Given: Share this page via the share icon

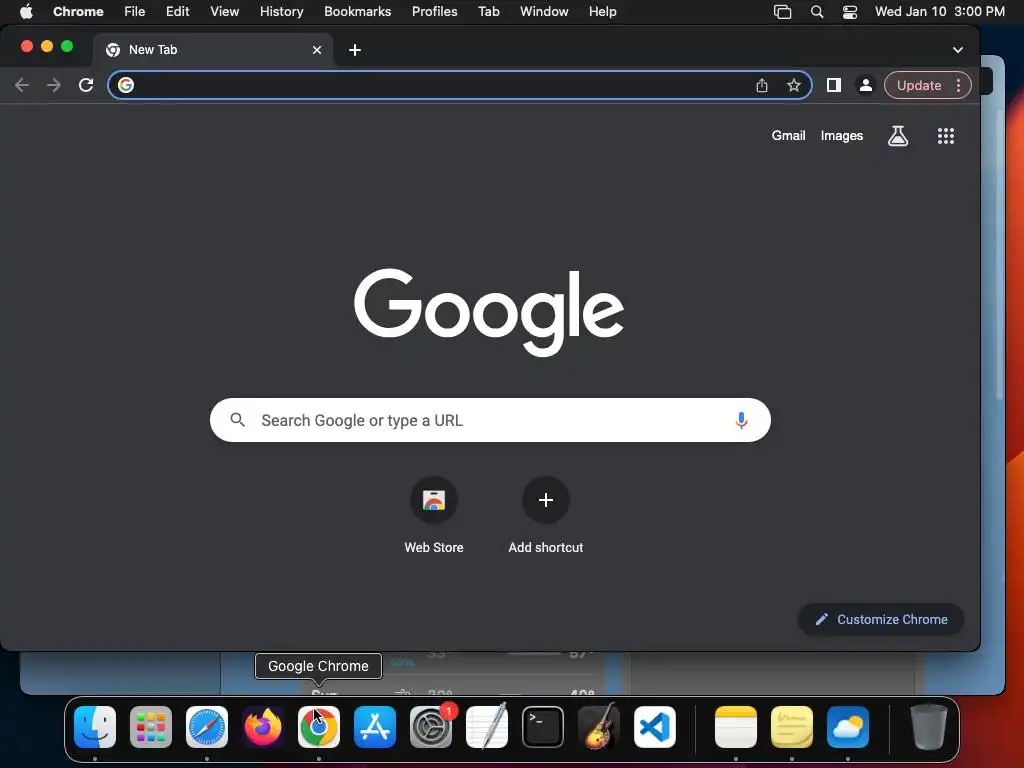Looking at the screenshot, I should click(761, 85).
